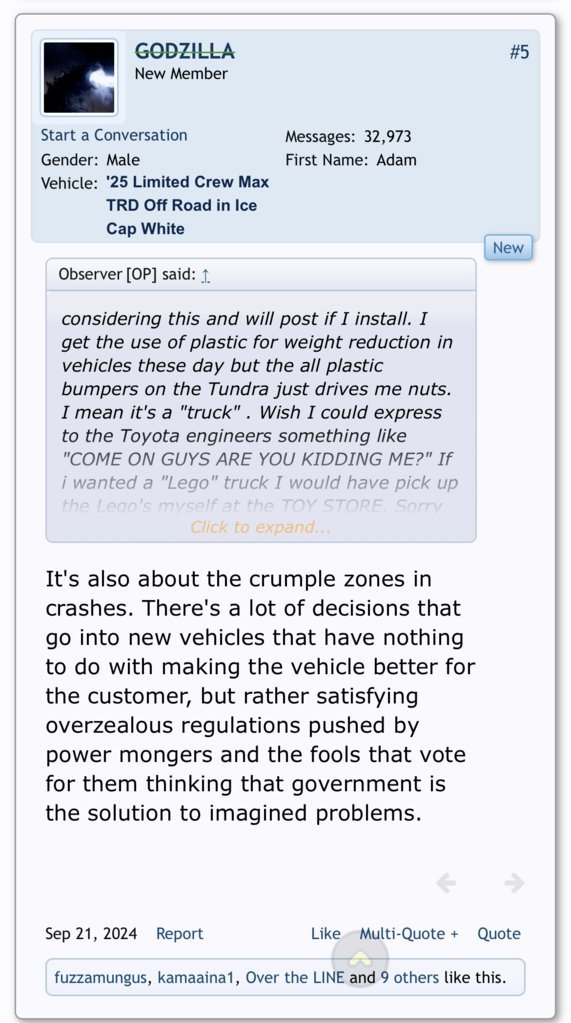
Task: Click to expand the quoted message
Action: (x=260, y=527)
